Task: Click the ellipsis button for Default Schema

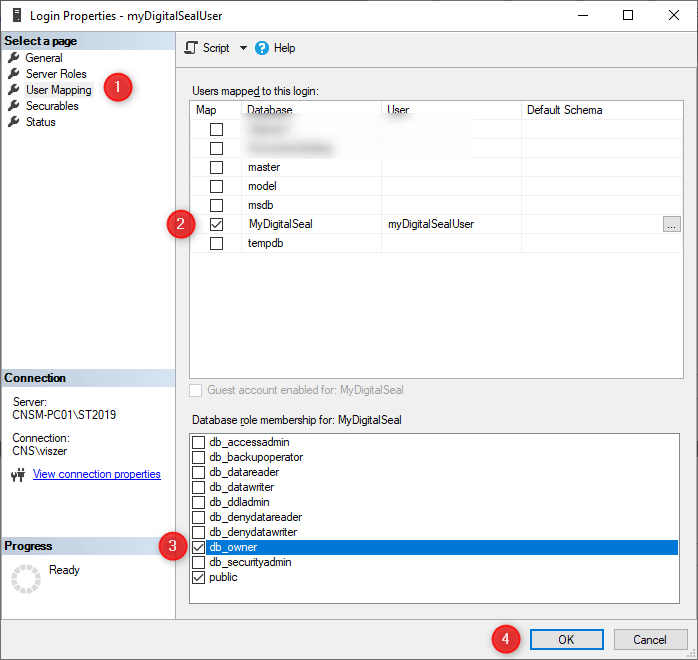Action: 672,224
